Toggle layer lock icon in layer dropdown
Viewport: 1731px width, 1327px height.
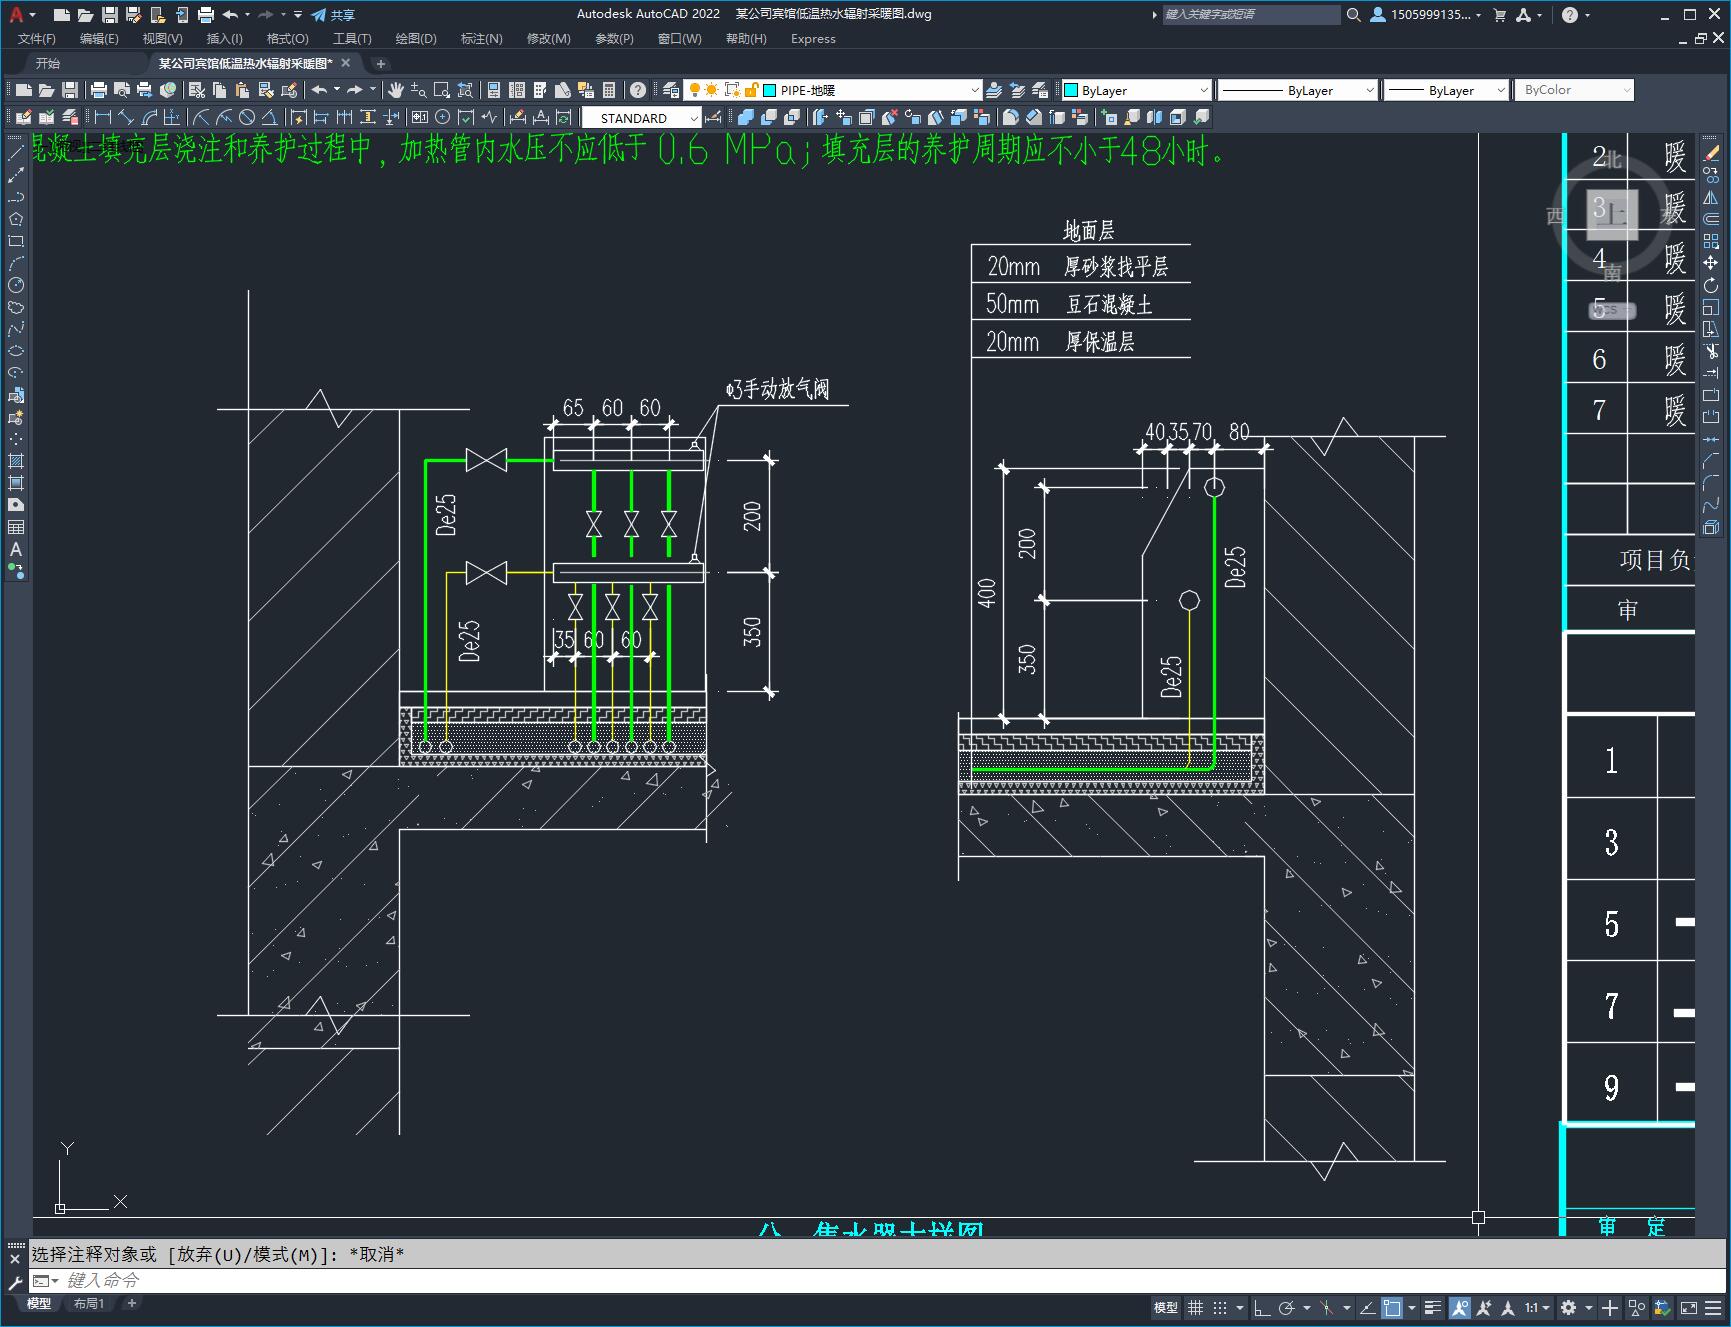752,90
